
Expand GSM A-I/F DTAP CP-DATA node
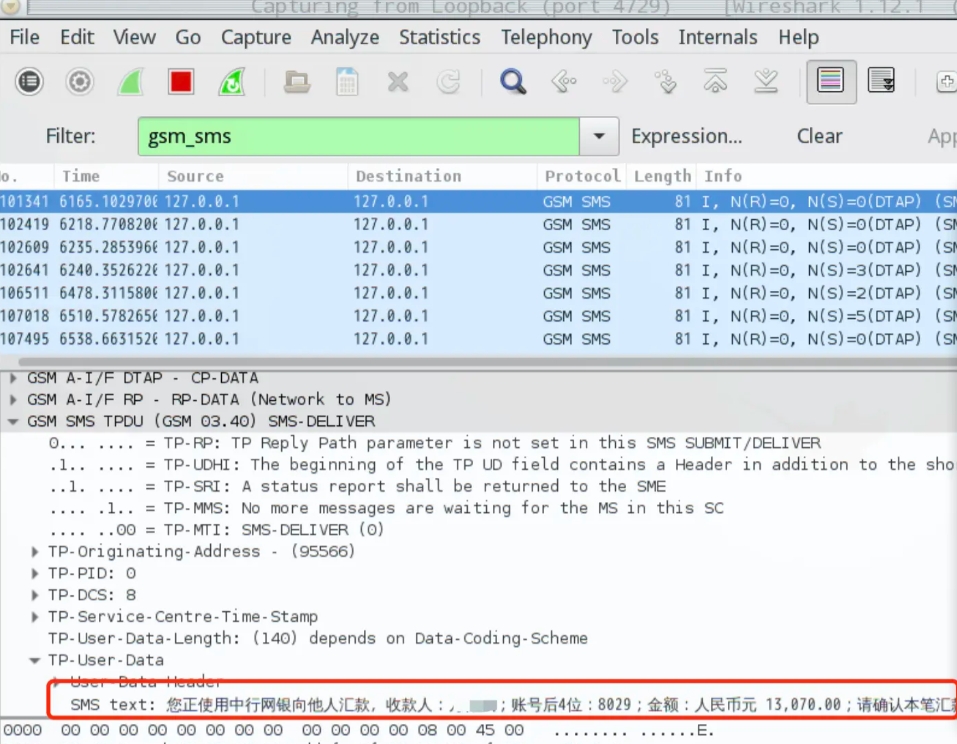pyautogui.click(x=13, y=378)
